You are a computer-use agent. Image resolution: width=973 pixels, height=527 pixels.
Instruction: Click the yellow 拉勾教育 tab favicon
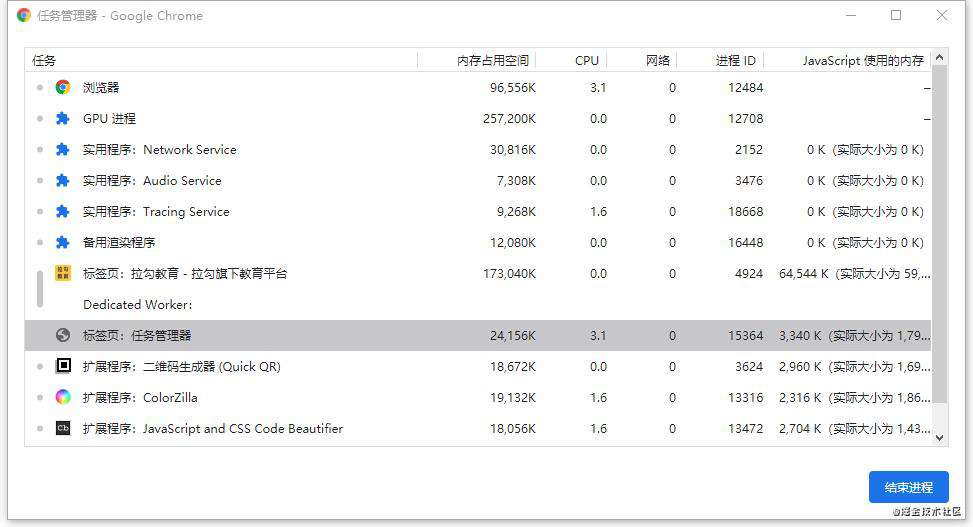63,273
